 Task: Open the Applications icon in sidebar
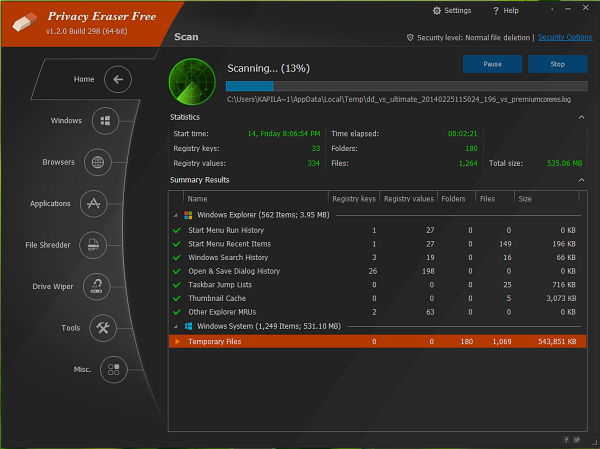coord(93,204)
